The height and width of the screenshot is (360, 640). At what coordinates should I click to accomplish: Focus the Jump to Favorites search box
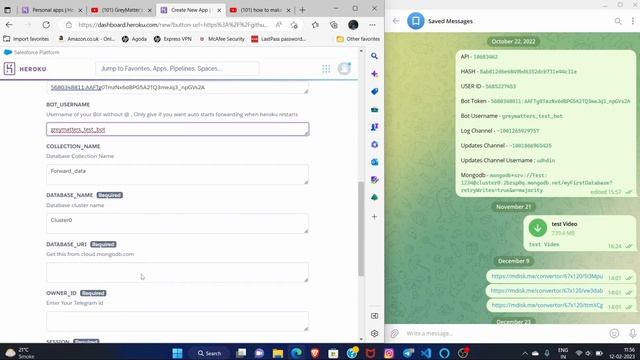[177, 69]
